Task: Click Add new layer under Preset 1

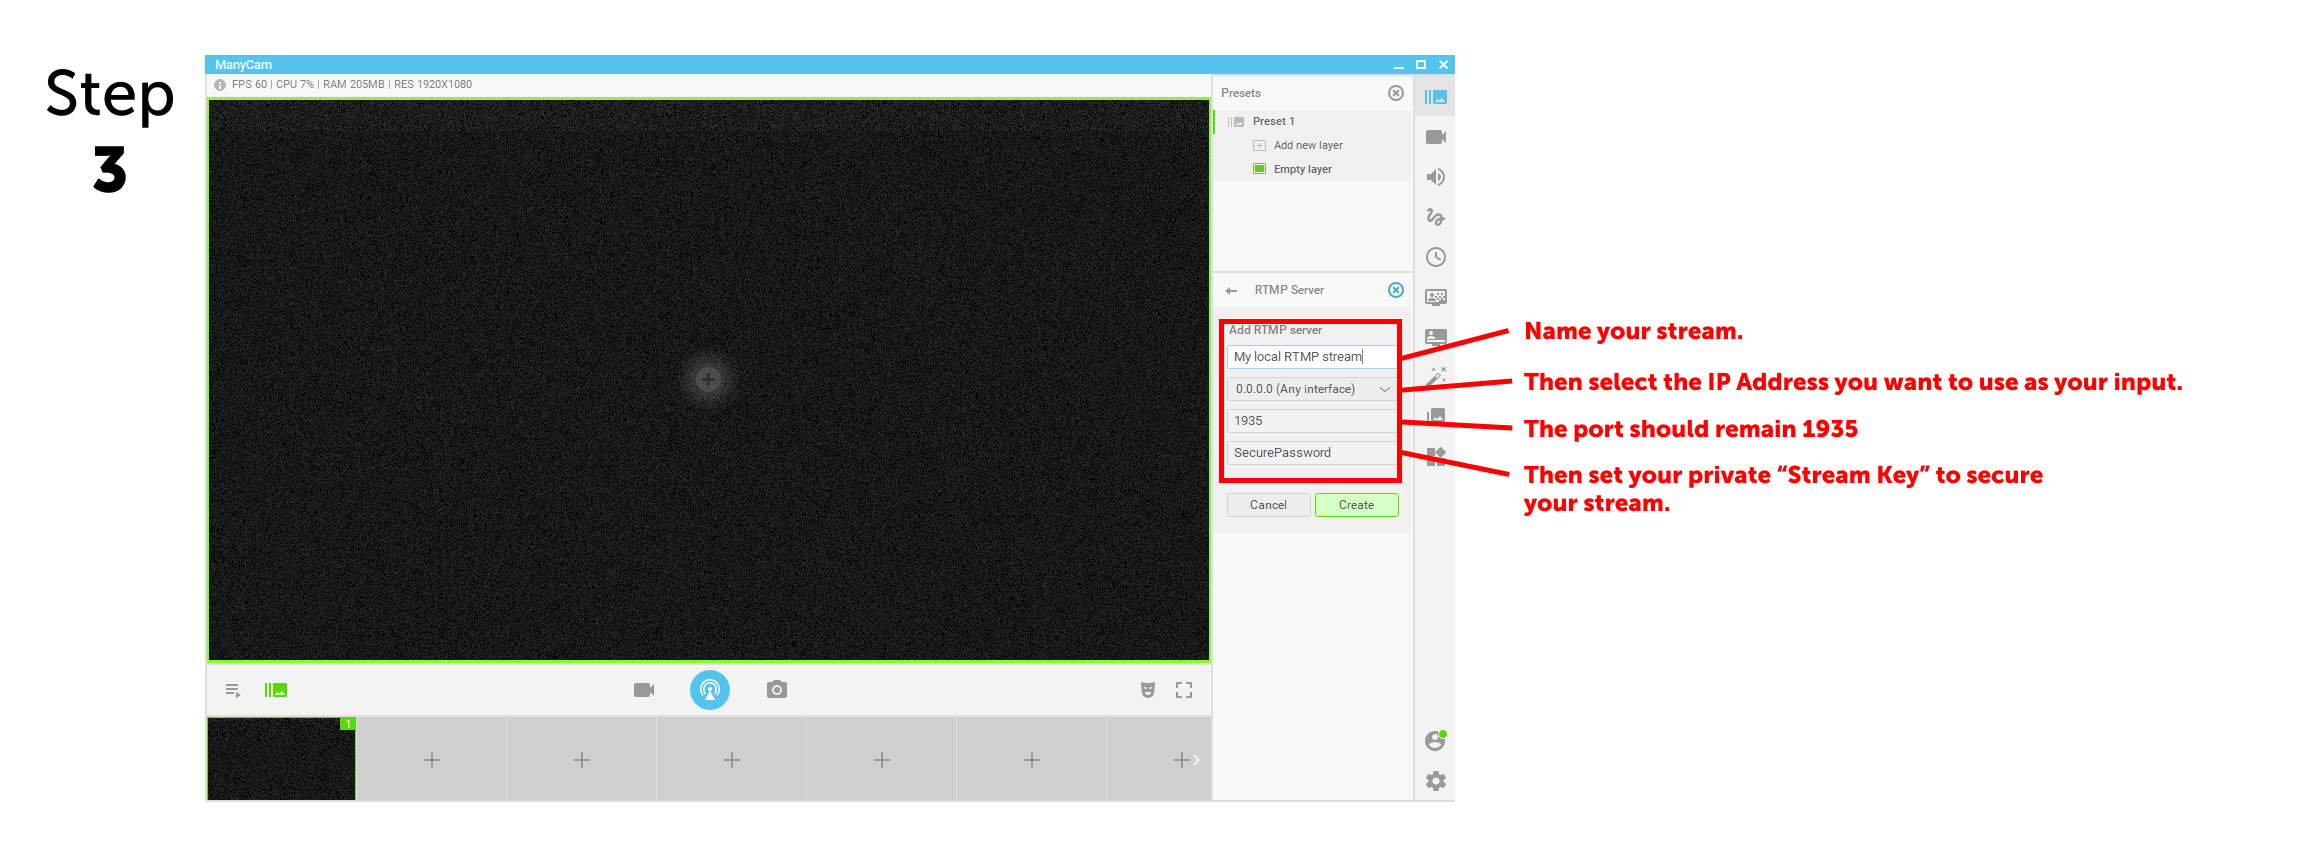Action: [x=1308, y=145]
